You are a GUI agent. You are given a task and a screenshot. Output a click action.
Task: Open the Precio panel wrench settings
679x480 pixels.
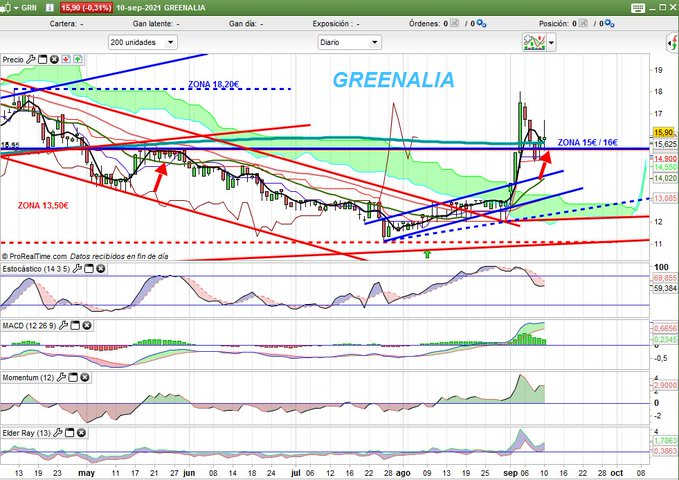pos(31,59)
